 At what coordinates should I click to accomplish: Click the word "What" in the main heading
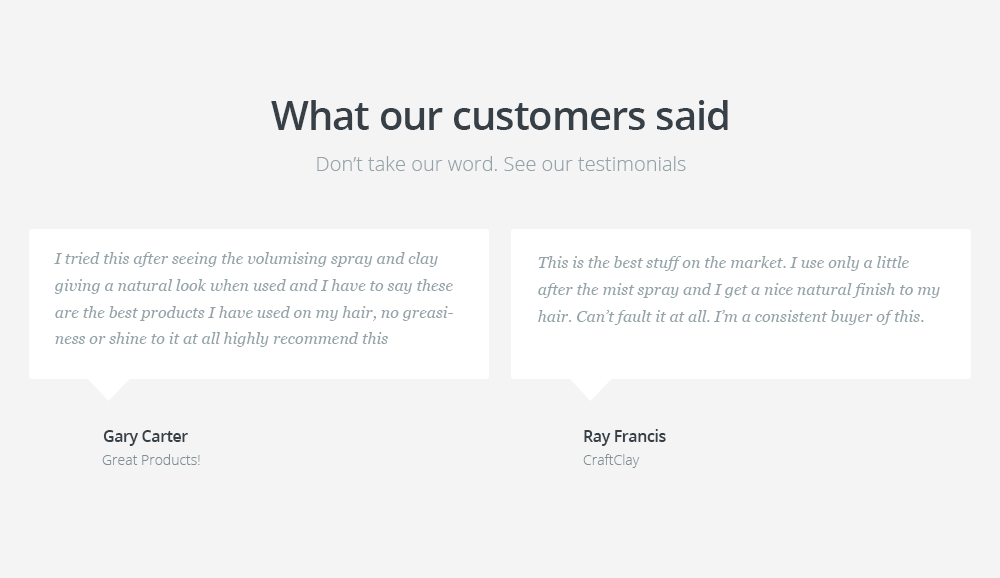[320, 117]
